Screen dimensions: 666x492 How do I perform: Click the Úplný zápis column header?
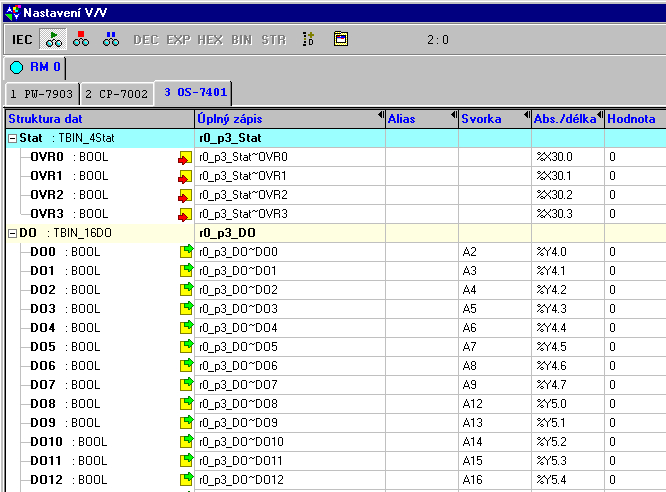(290, 119)
